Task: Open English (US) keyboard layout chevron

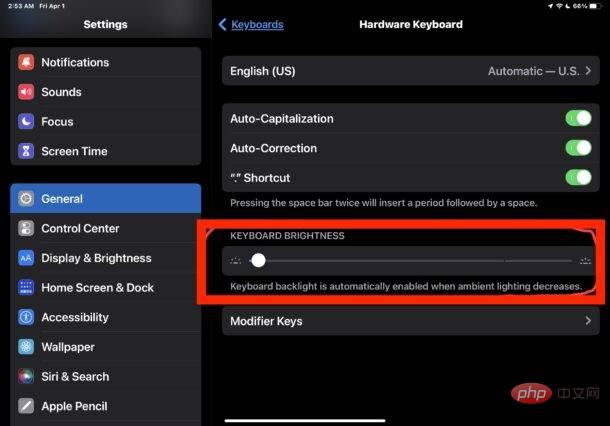Action: (x=588, y=71)
